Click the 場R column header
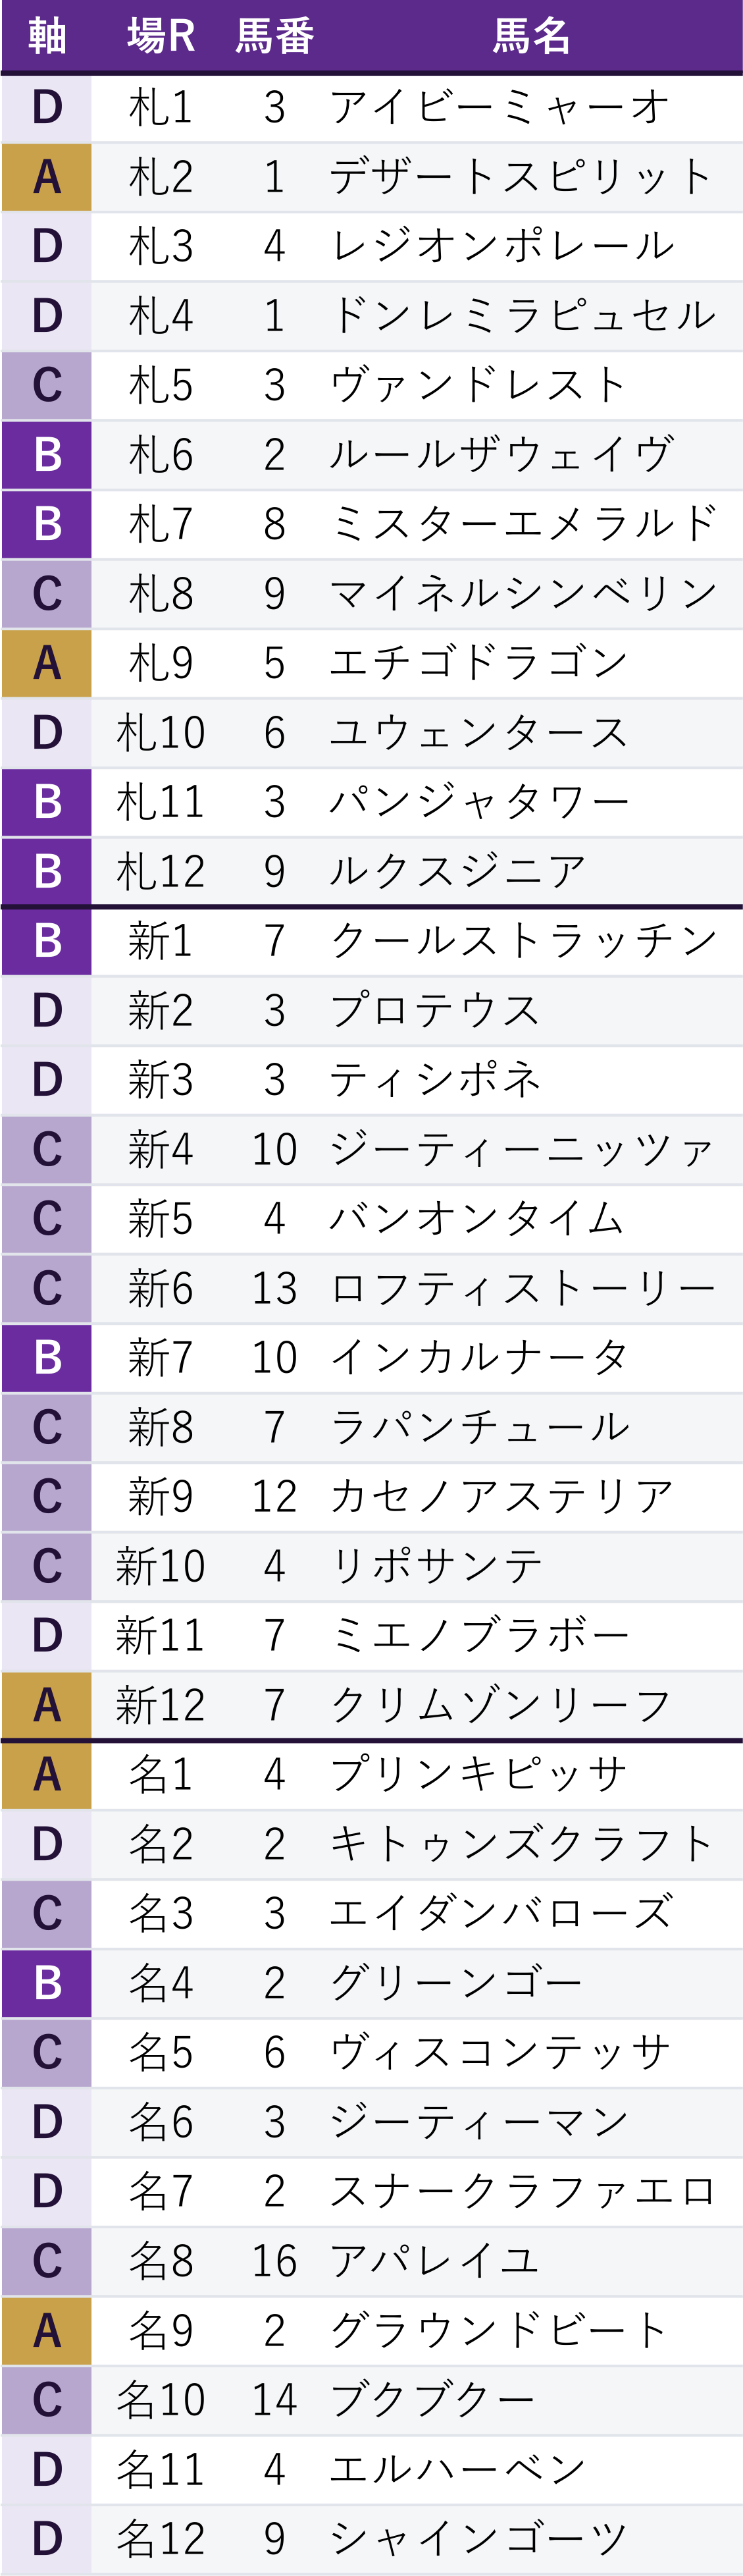The width and height of the screenshot is (743, 2576). click(161, 36)
